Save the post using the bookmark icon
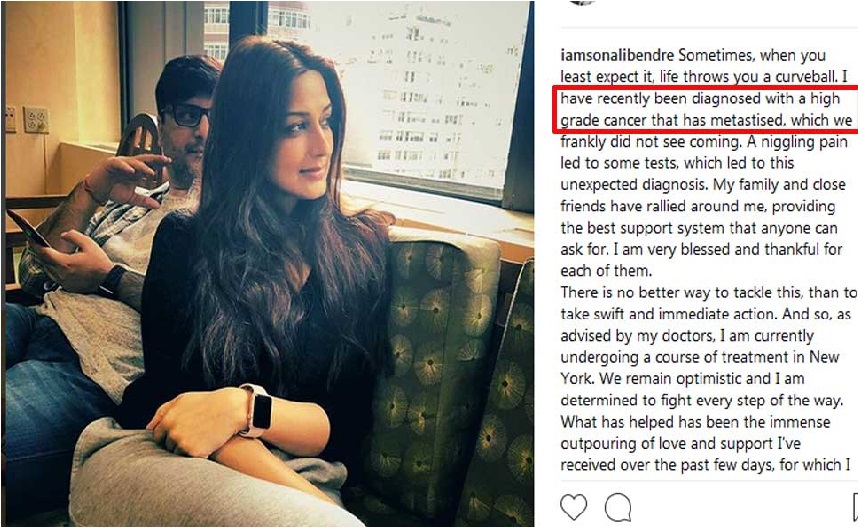 click(855, 507)
